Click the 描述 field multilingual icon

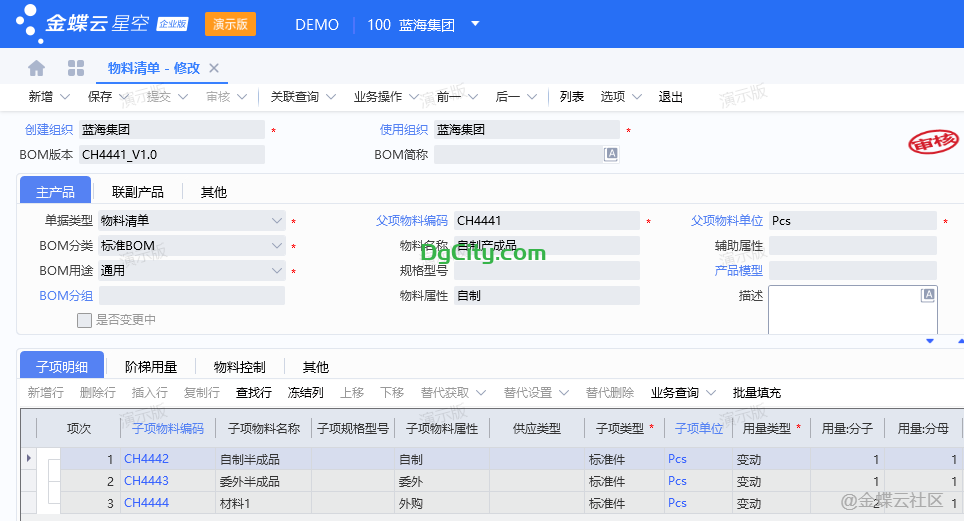click(x=928, y=294)
